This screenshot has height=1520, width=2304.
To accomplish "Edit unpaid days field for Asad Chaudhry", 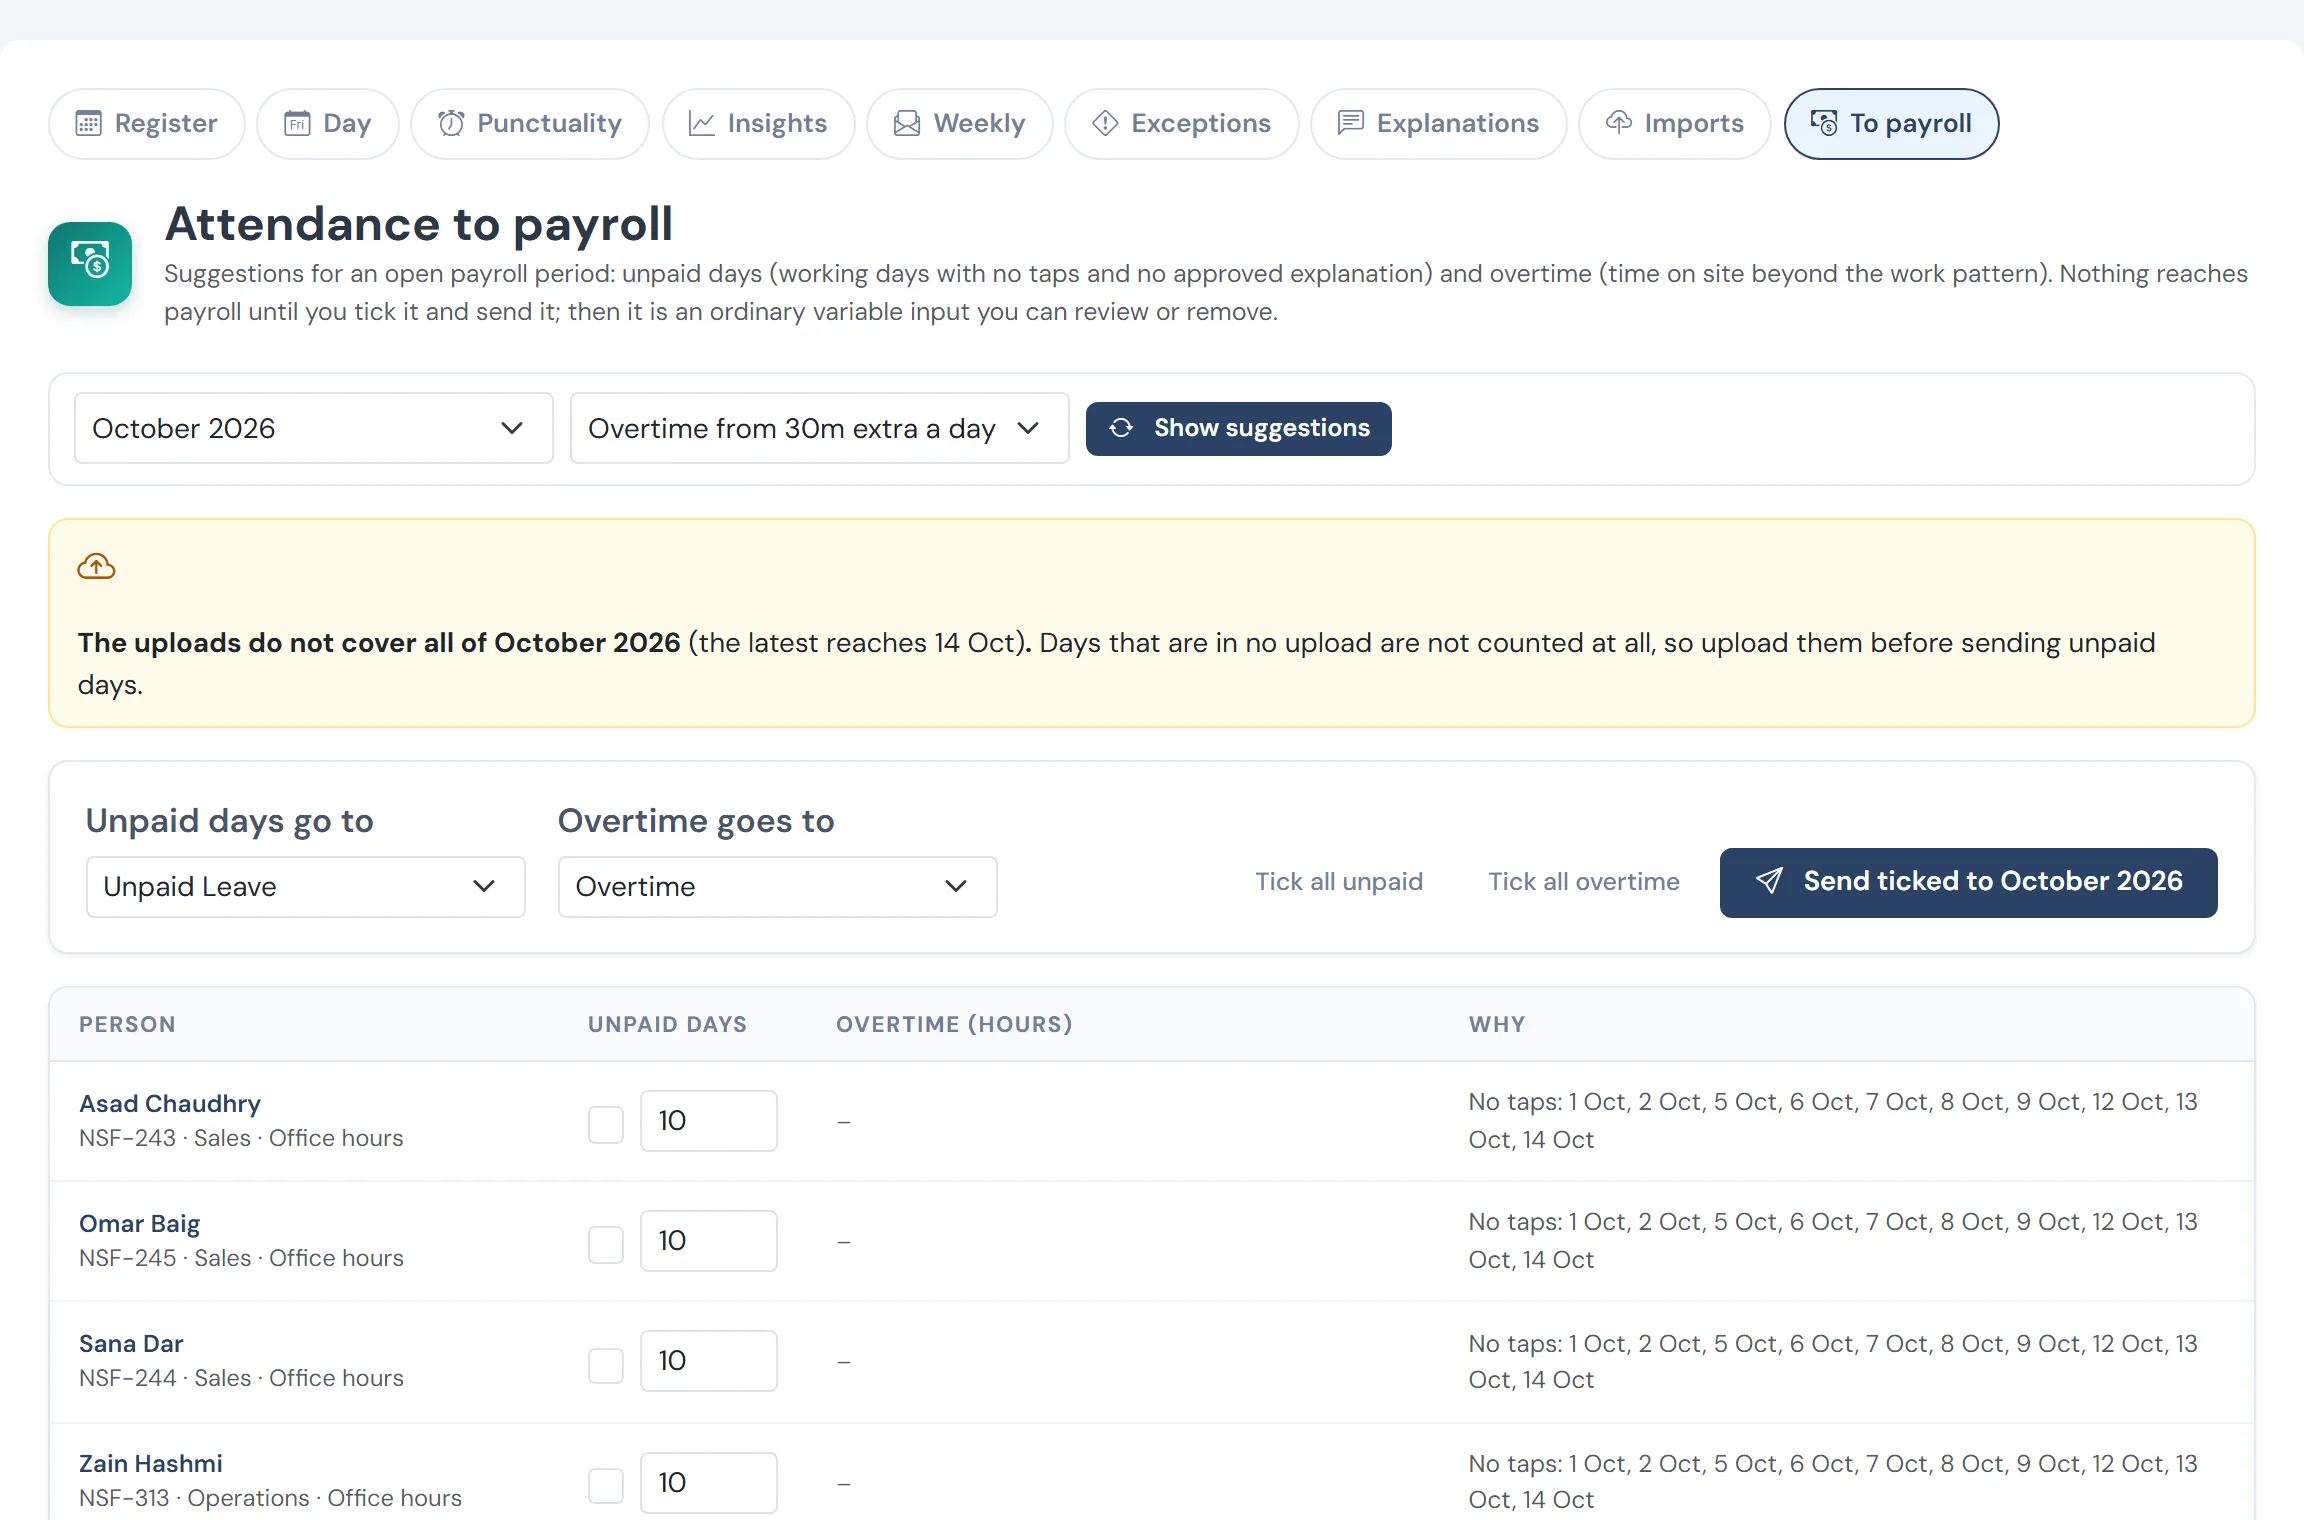I will pyautogui.click(x=709, y=1121).
